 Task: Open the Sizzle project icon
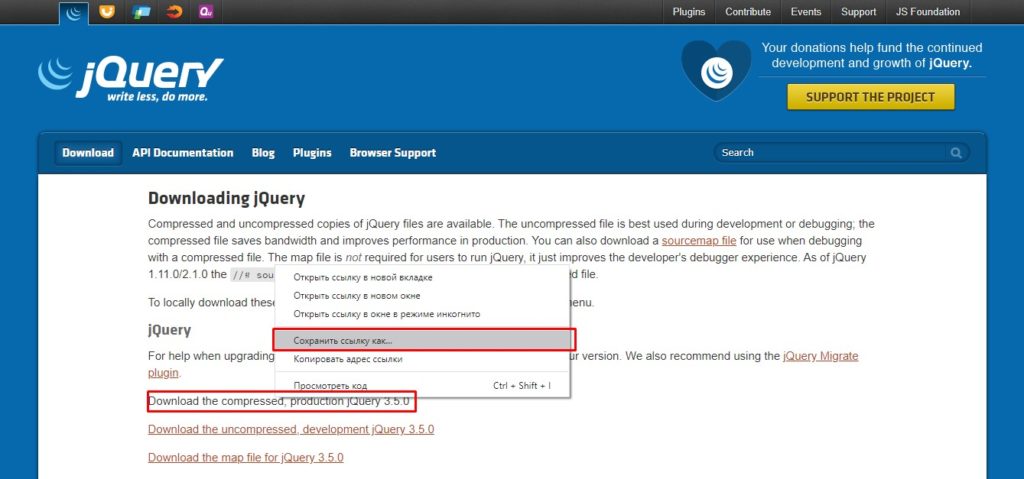174,12
